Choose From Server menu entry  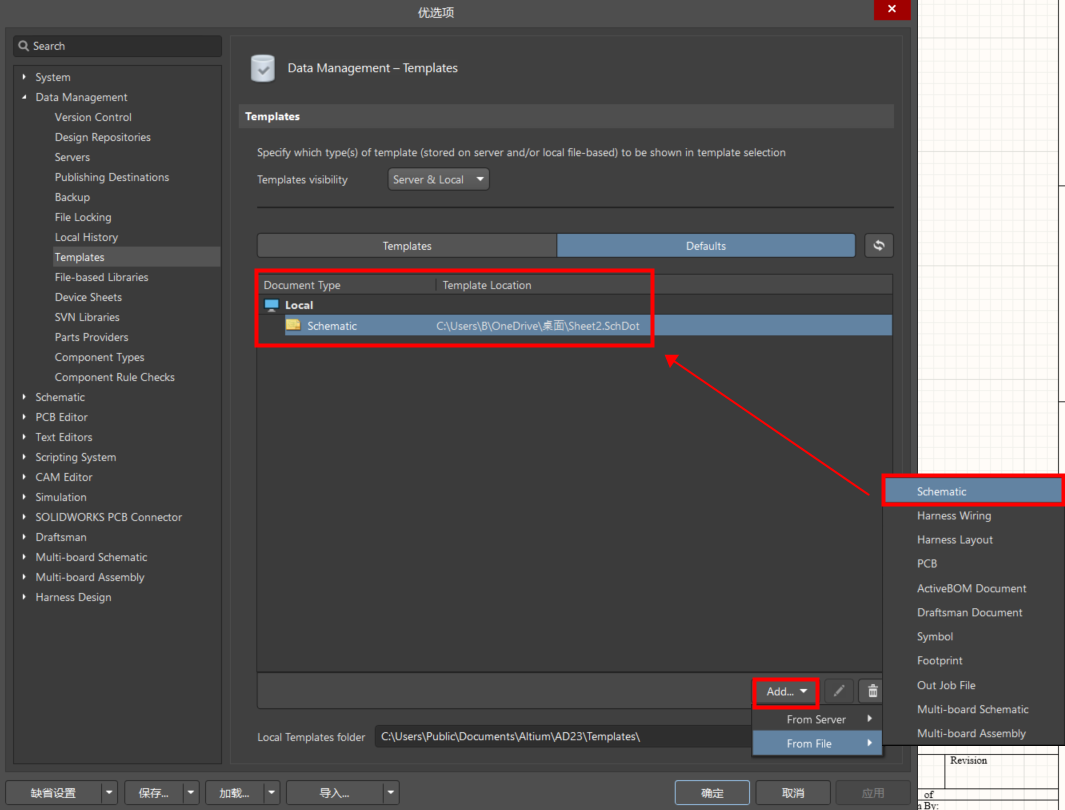[816, 719]
